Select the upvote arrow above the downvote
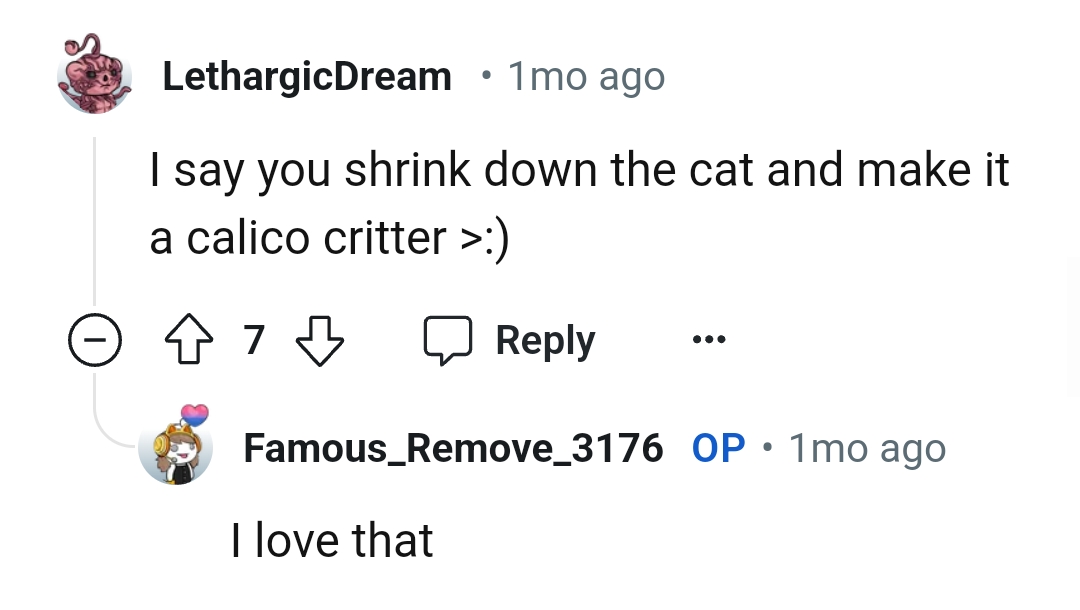 pyautogui.click(x=187, y=340)
